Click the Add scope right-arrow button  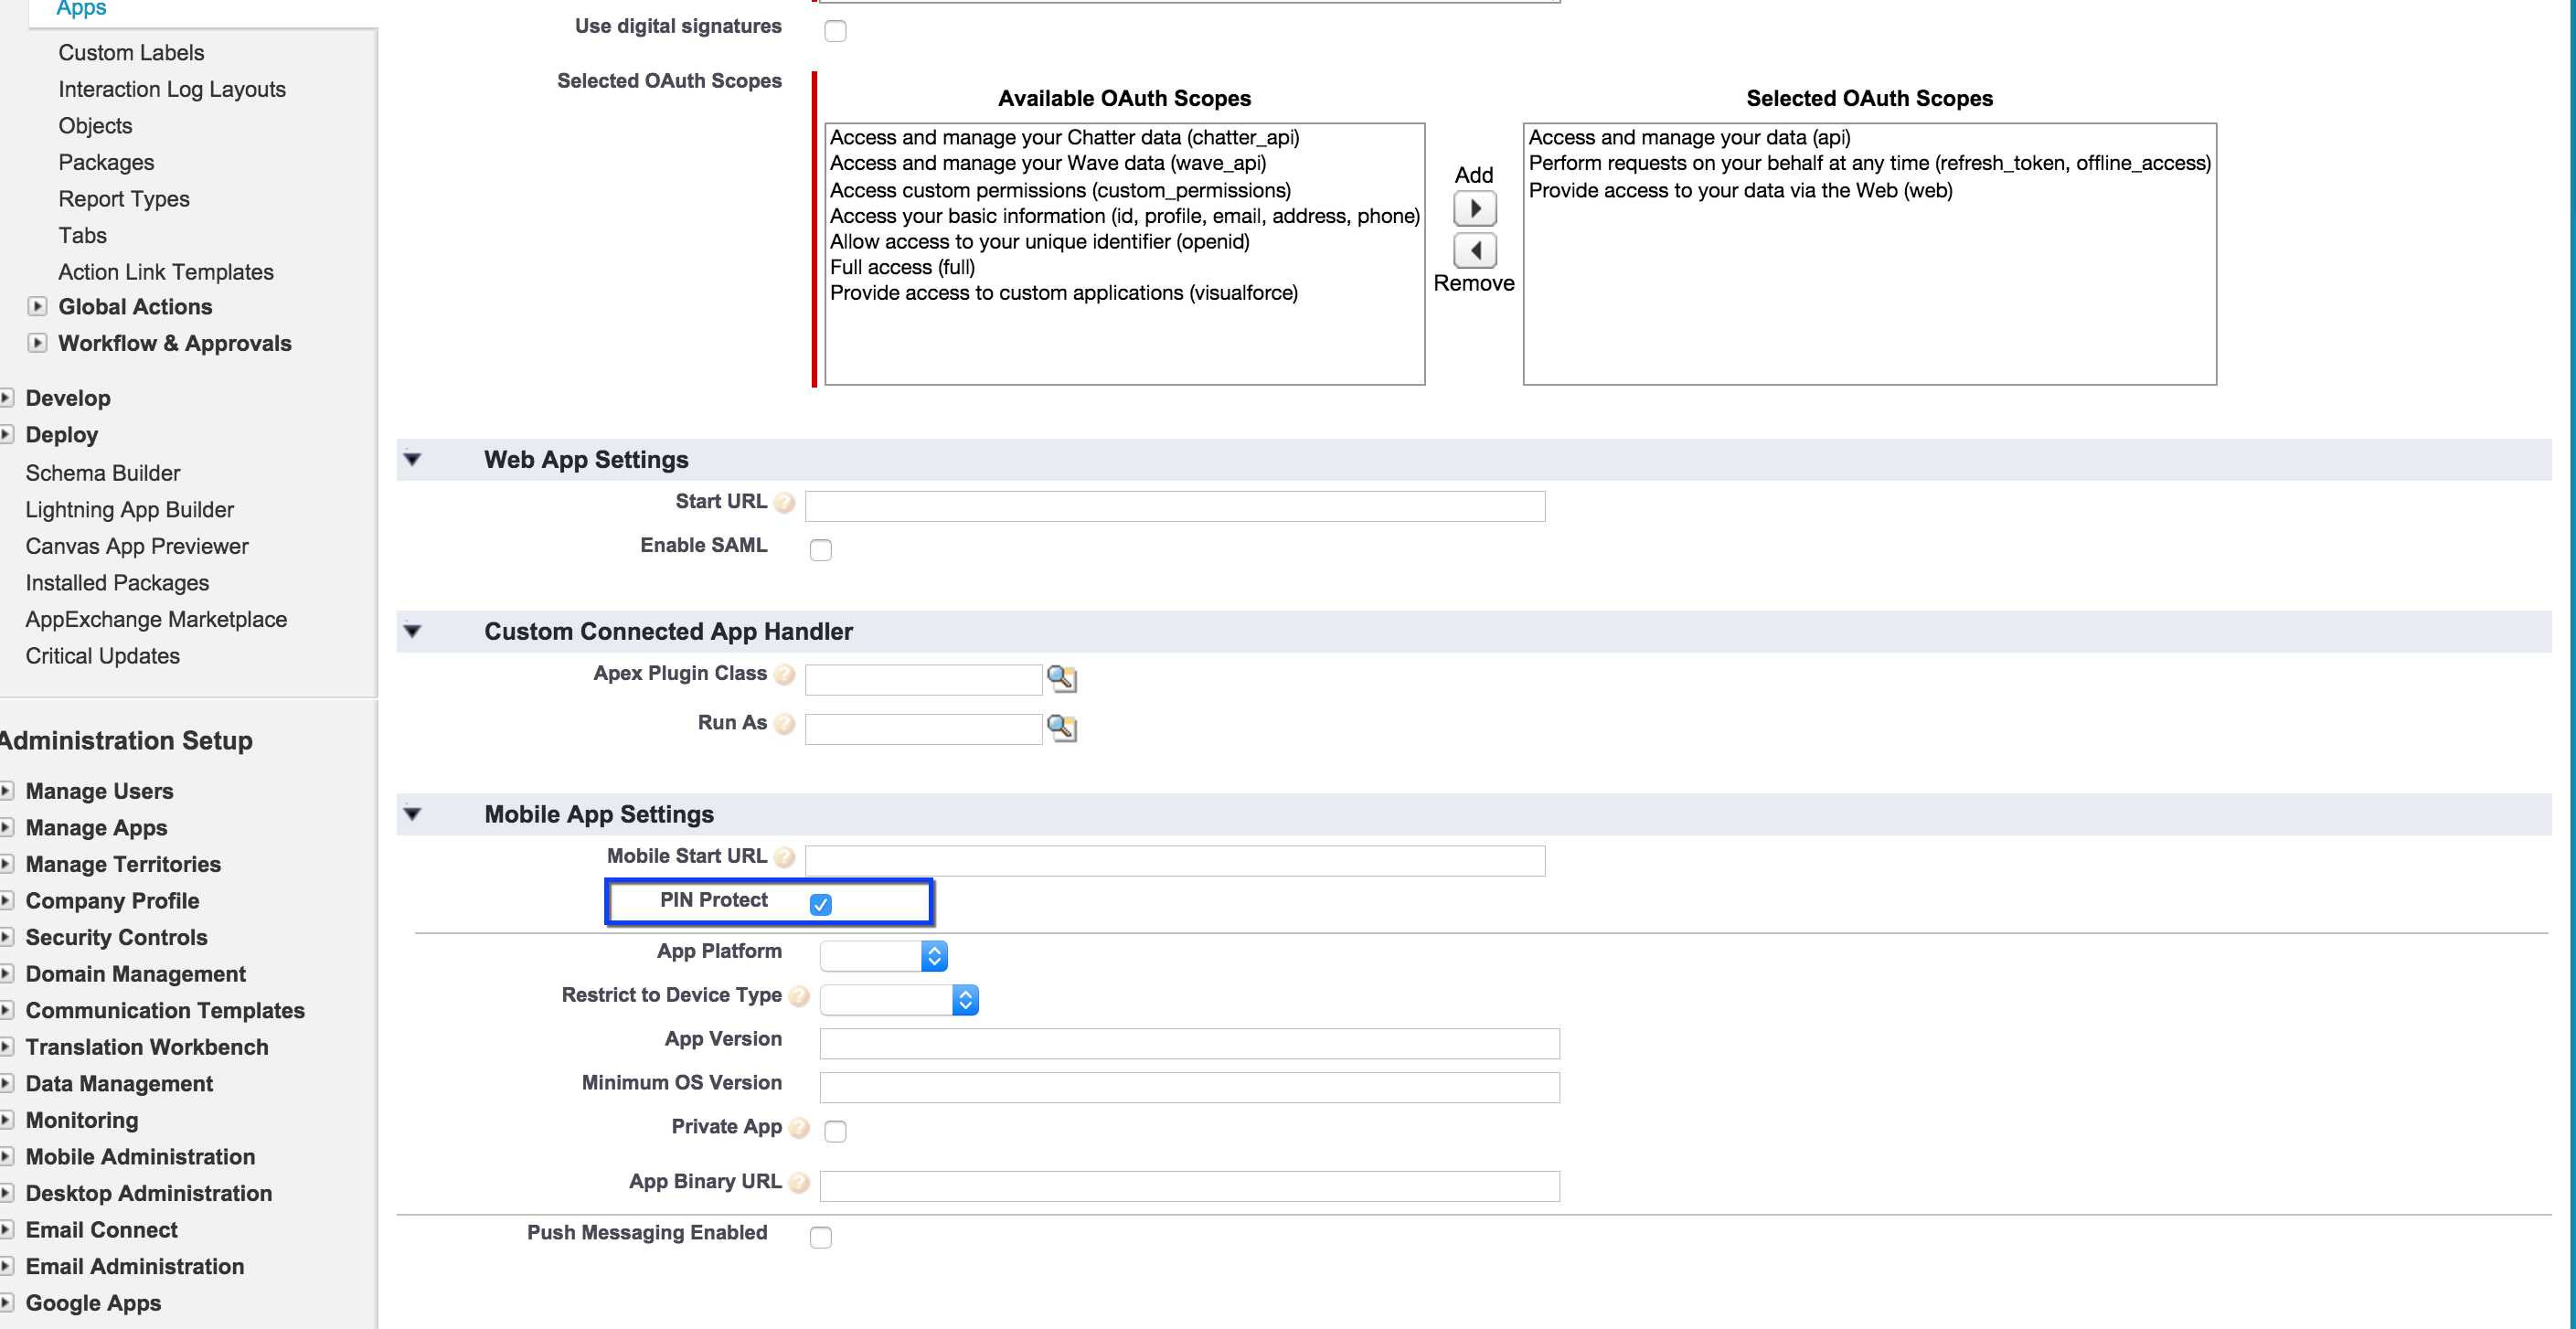click(x=1474, y=209)
